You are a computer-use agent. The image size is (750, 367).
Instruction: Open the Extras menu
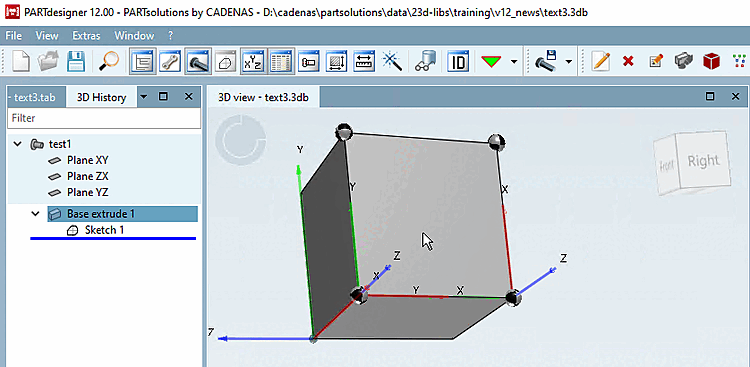tap(87, 35)
